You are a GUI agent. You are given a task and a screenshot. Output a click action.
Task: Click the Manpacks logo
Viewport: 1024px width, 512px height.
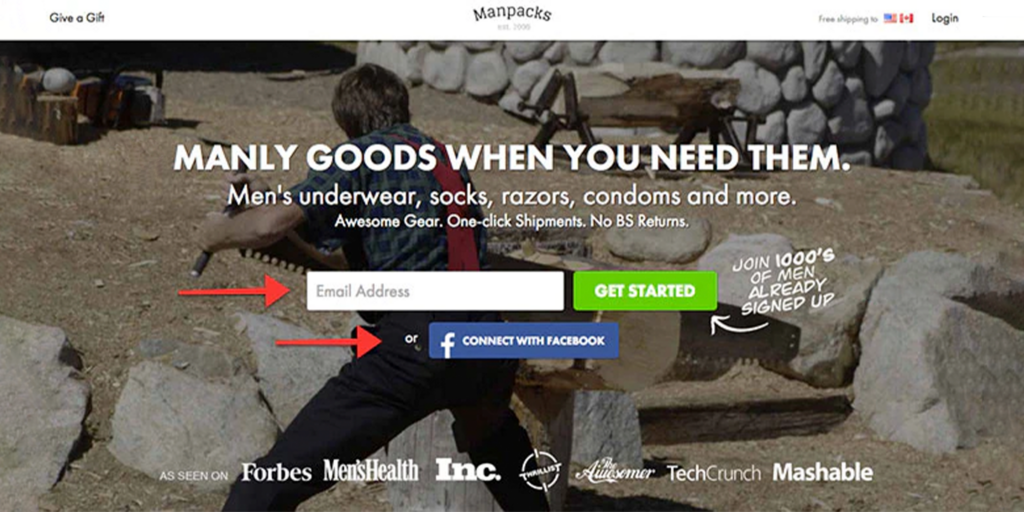[x=512, y=18]
